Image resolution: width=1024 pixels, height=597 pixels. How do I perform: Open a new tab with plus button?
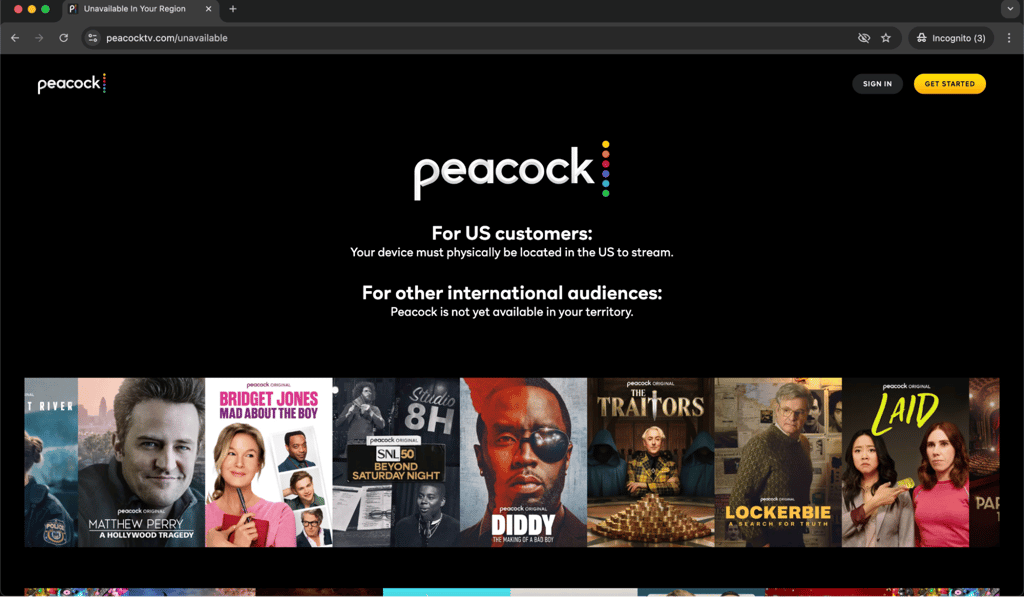(x=232, y=9)
